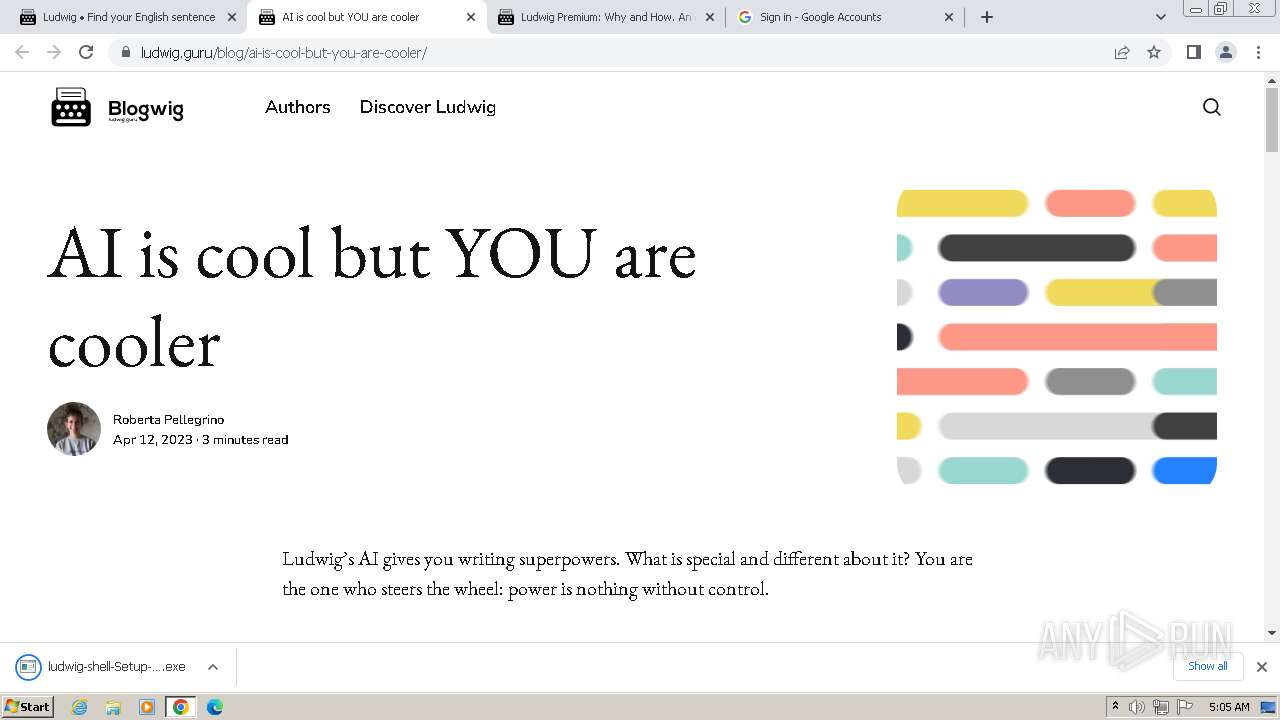Go back using browser back arrow
Screen dimensions: 1280x720
click(x=22, y=52)
